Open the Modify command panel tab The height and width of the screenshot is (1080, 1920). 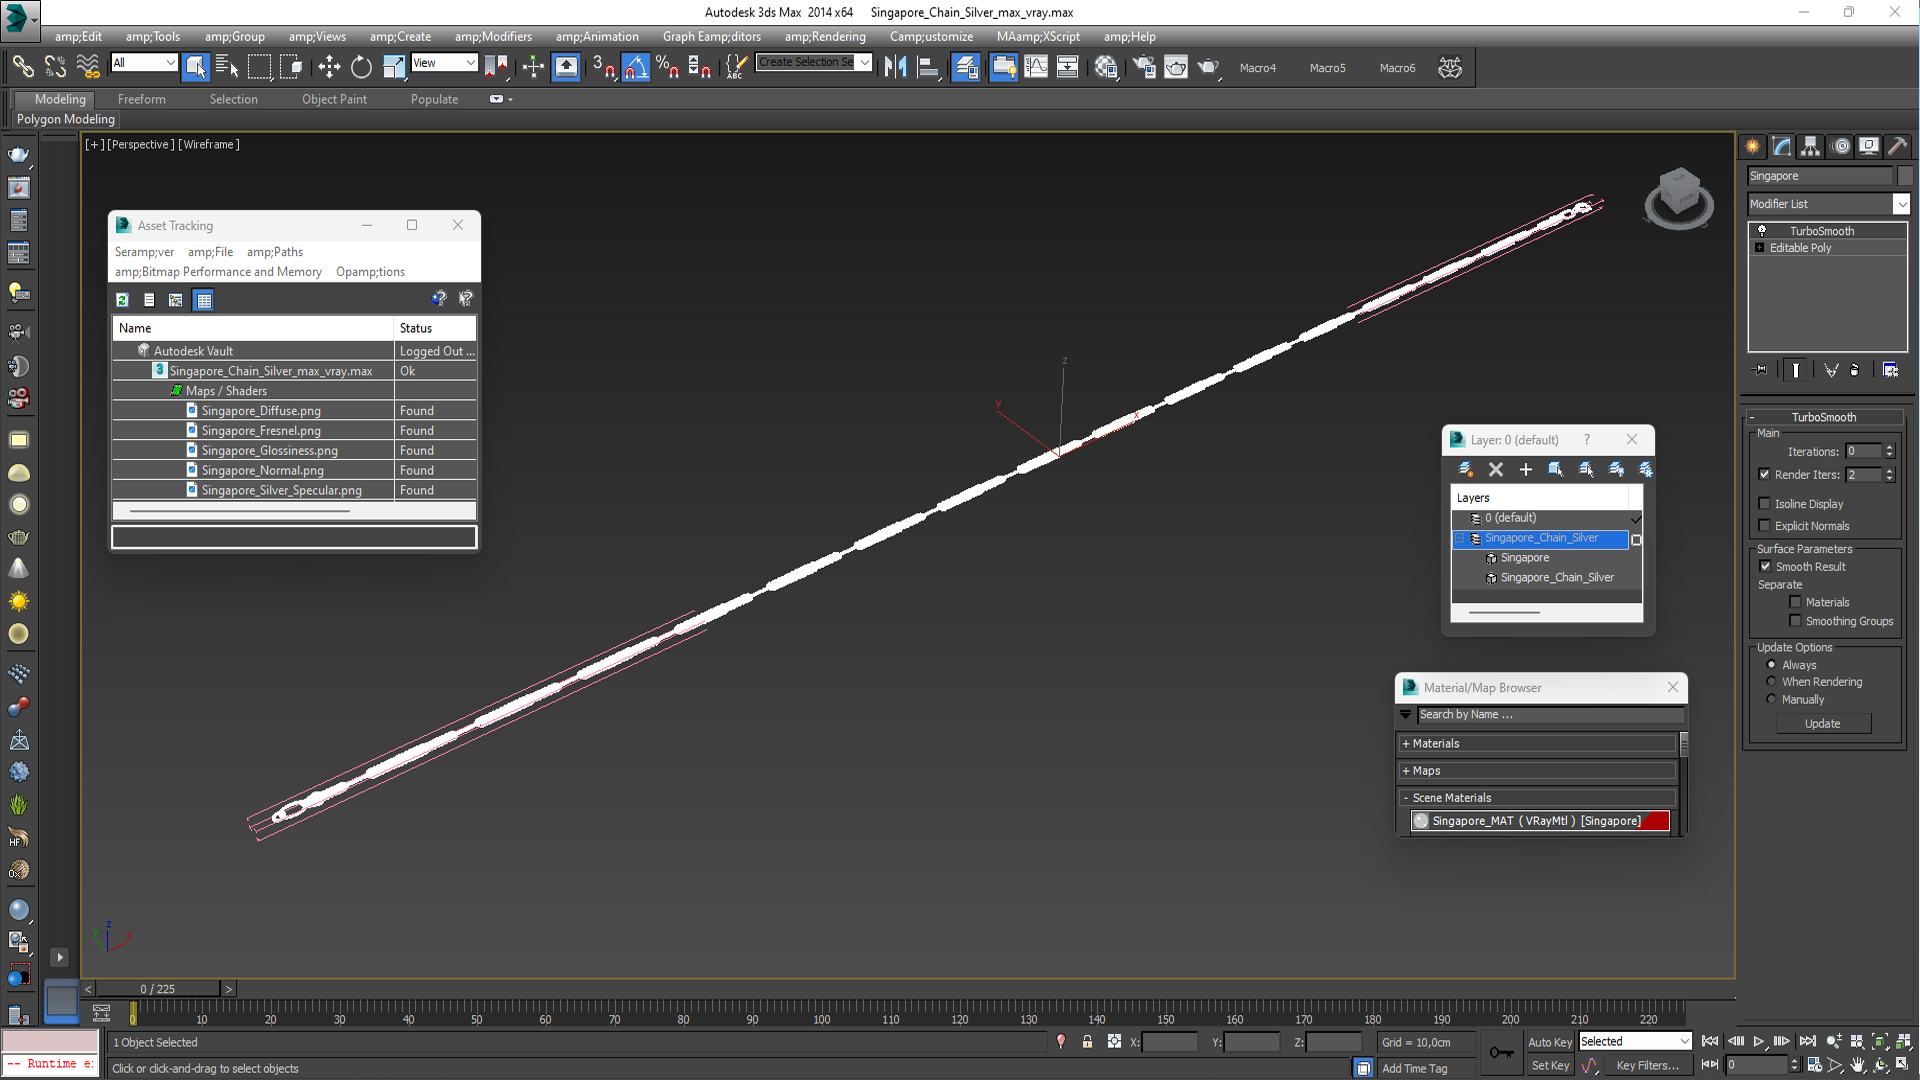point(1782,146)
